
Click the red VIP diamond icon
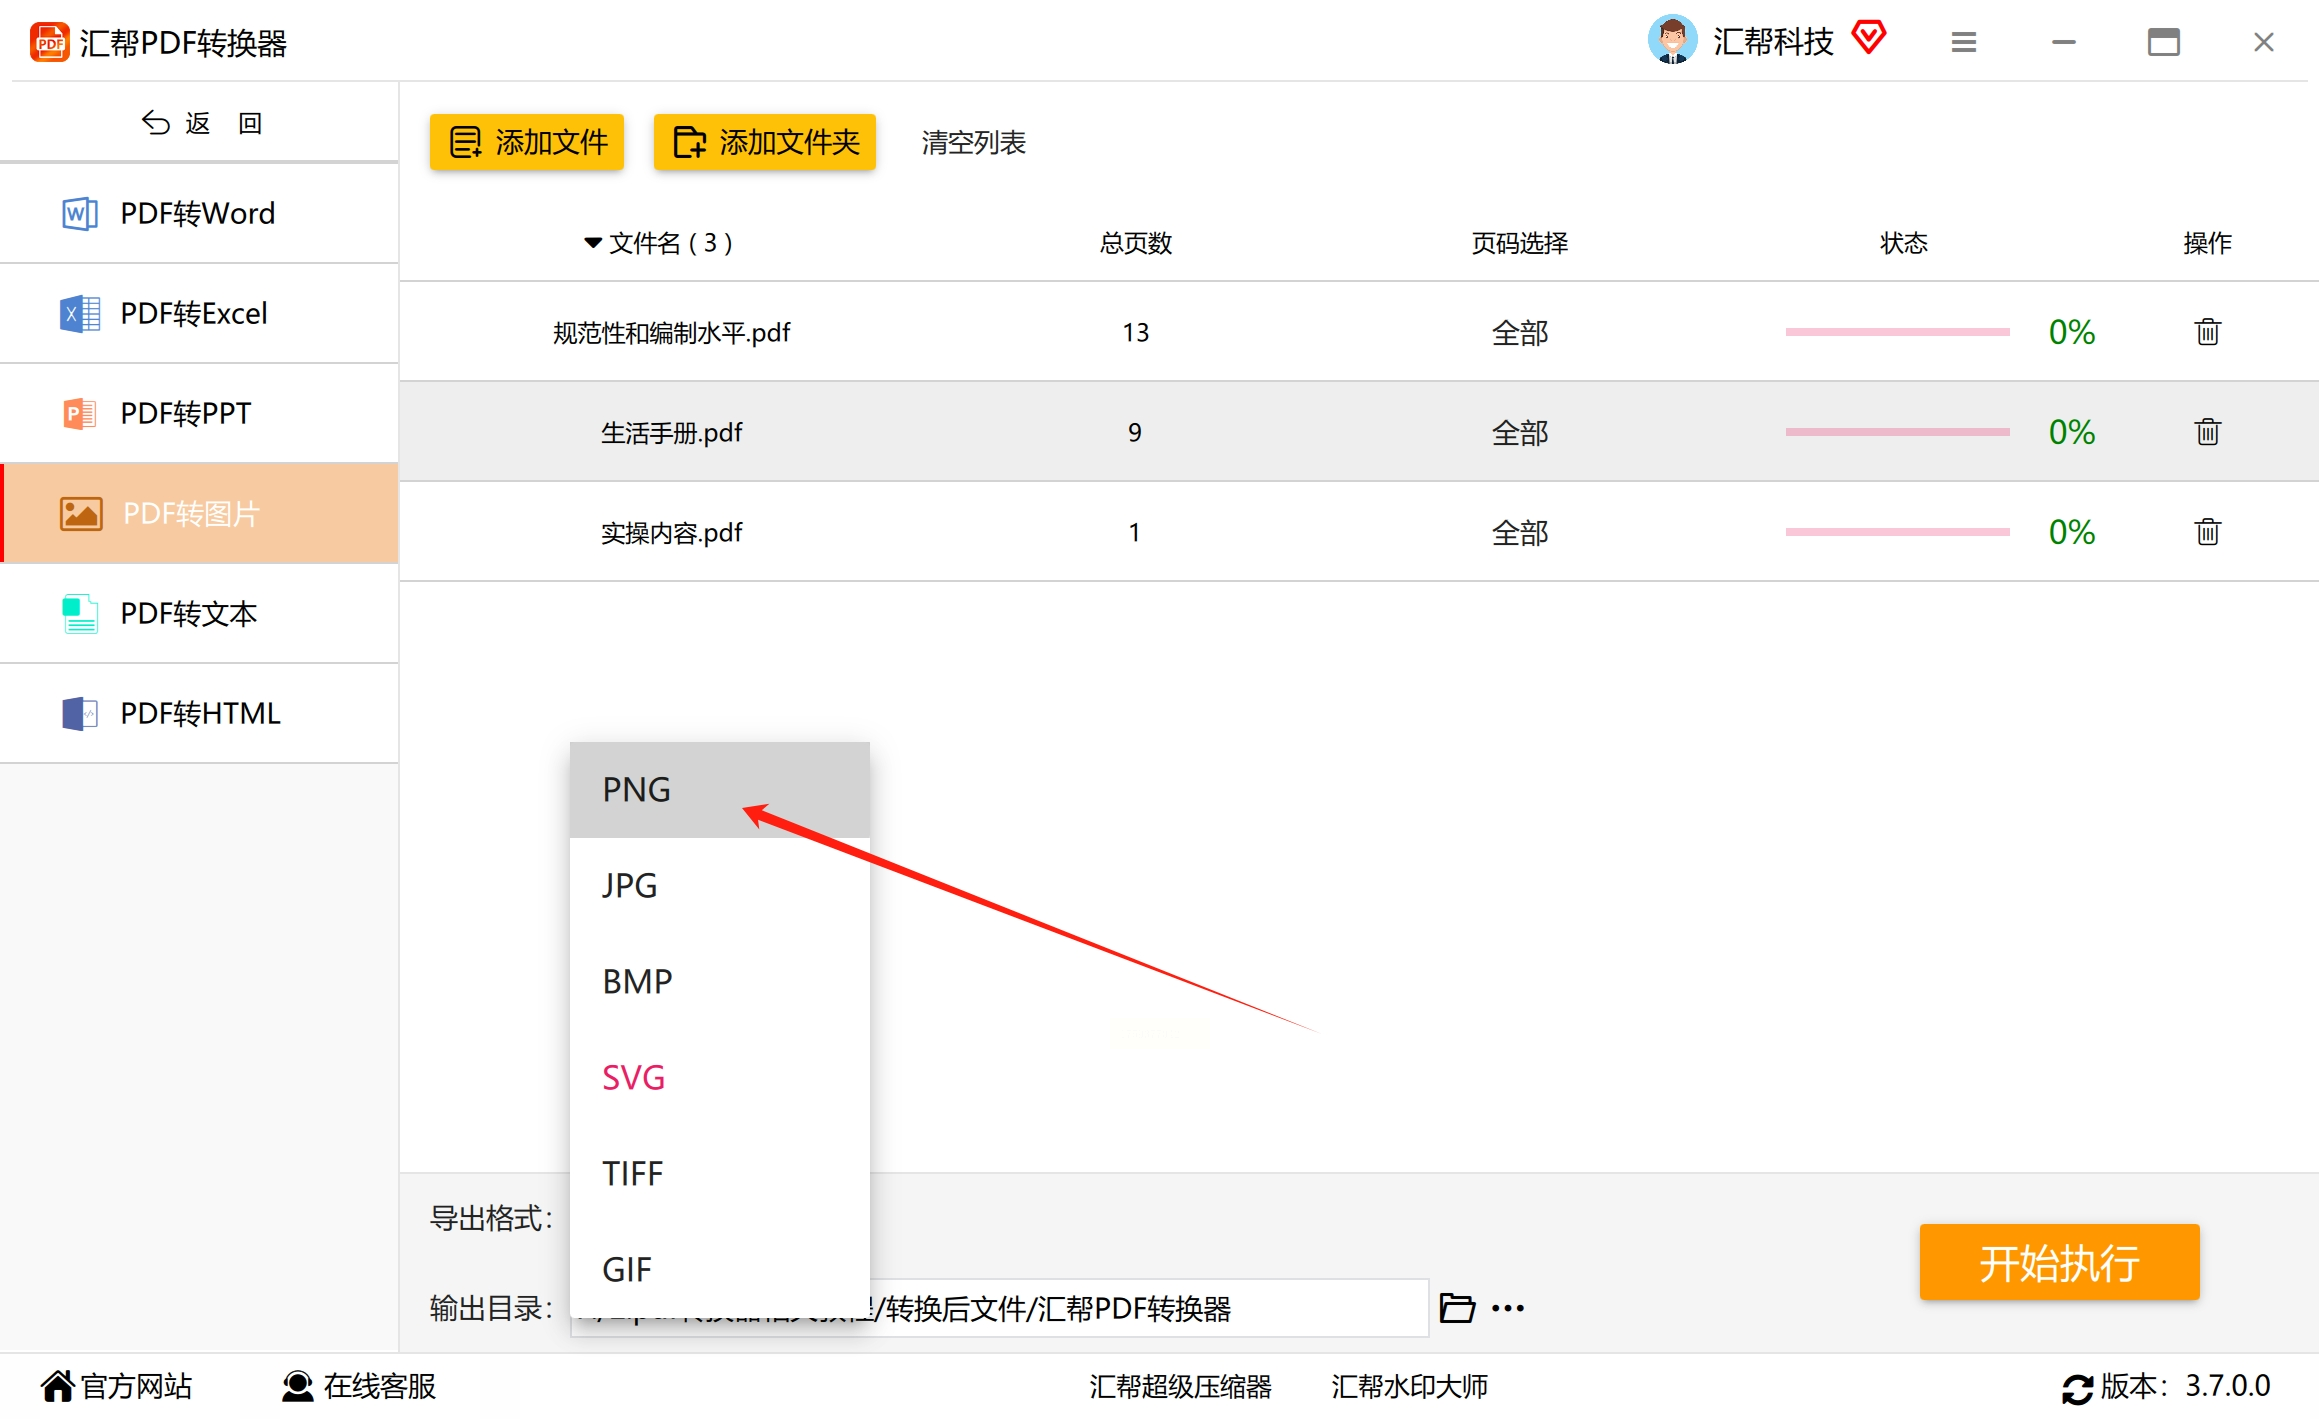(1868, 38)
